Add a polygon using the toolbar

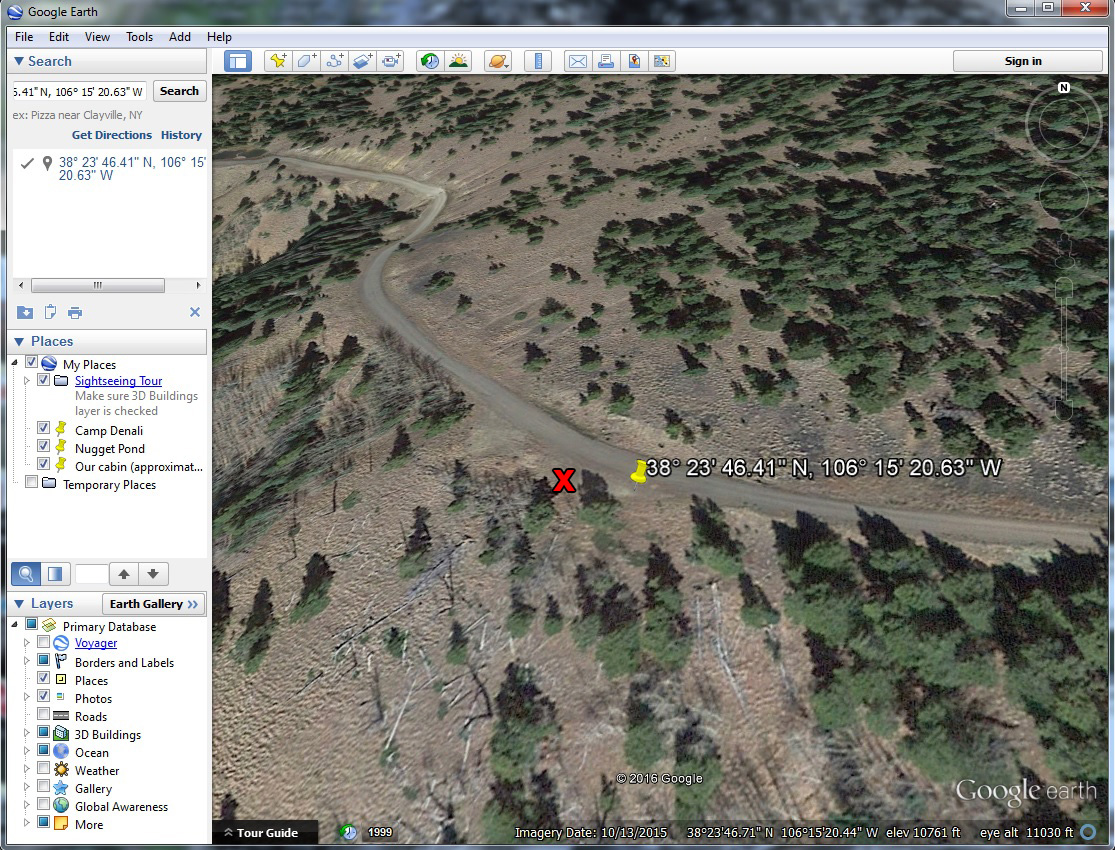pos(306,61)
